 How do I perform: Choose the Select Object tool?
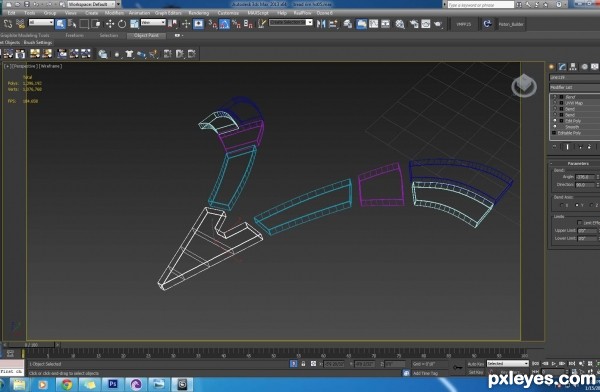60,24
